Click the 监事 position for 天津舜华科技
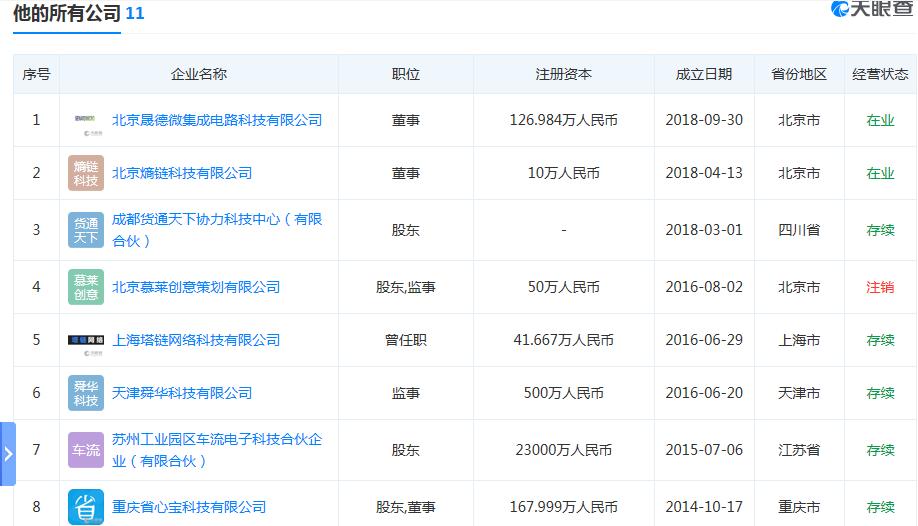The height and width of the screenshot is (526, 918). [406, 392]
